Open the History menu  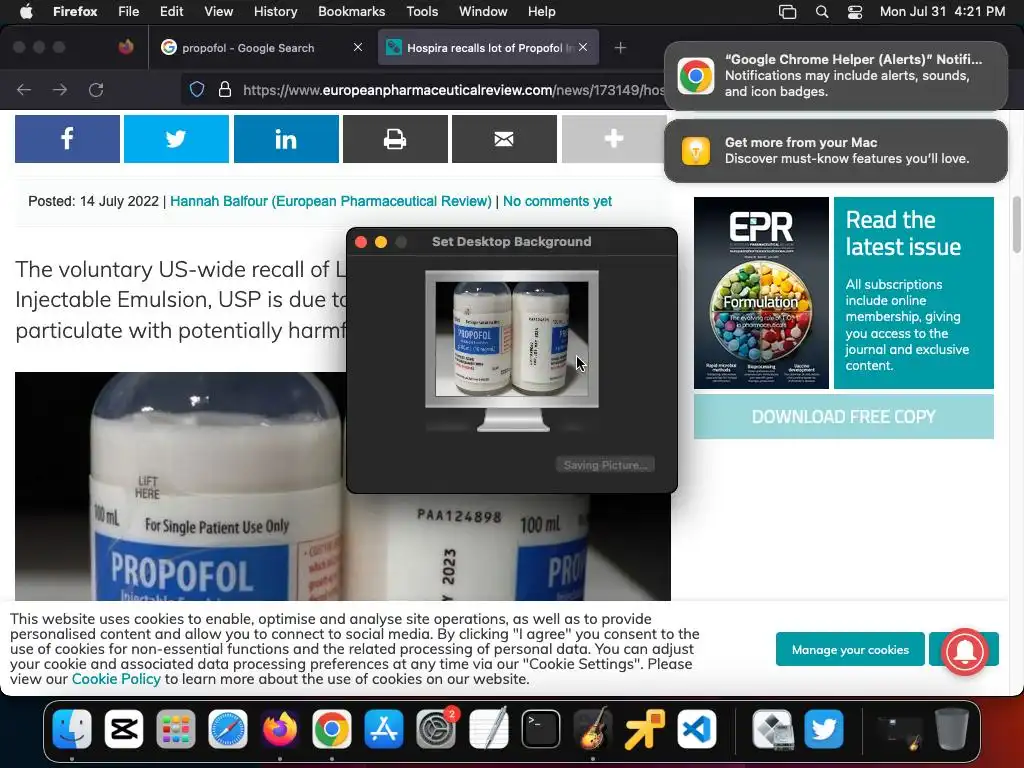click(276, 12)
